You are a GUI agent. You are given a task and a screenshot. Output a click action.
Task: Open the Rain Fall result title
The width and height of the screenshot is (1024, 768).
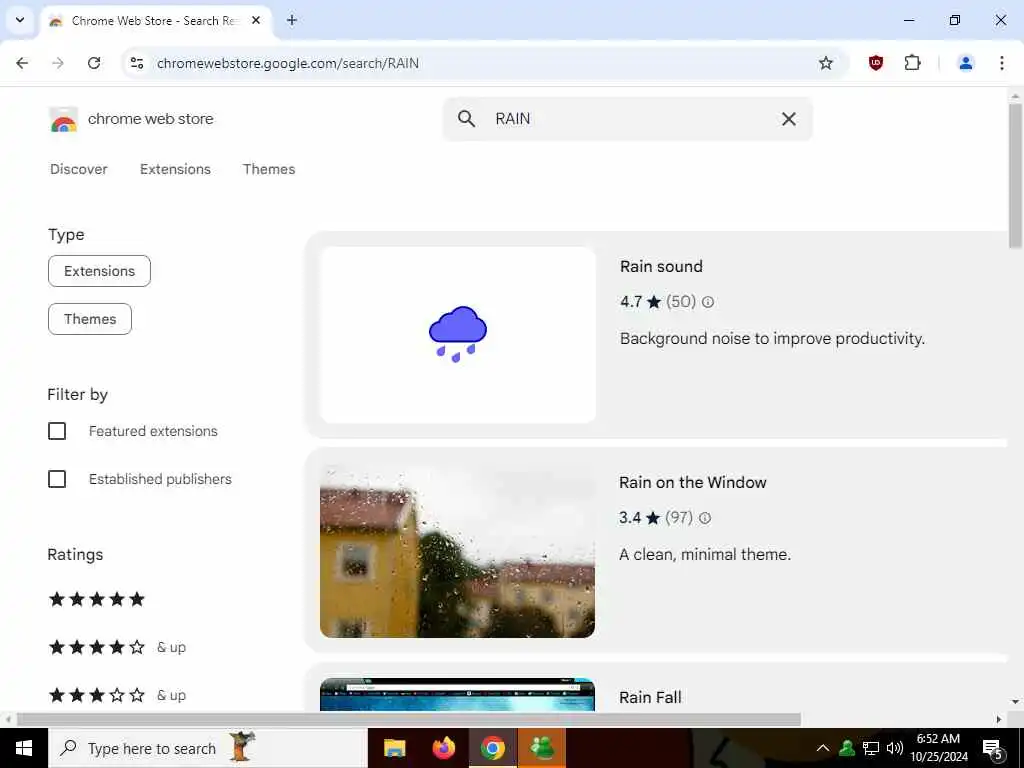click(x=650, y=697)
